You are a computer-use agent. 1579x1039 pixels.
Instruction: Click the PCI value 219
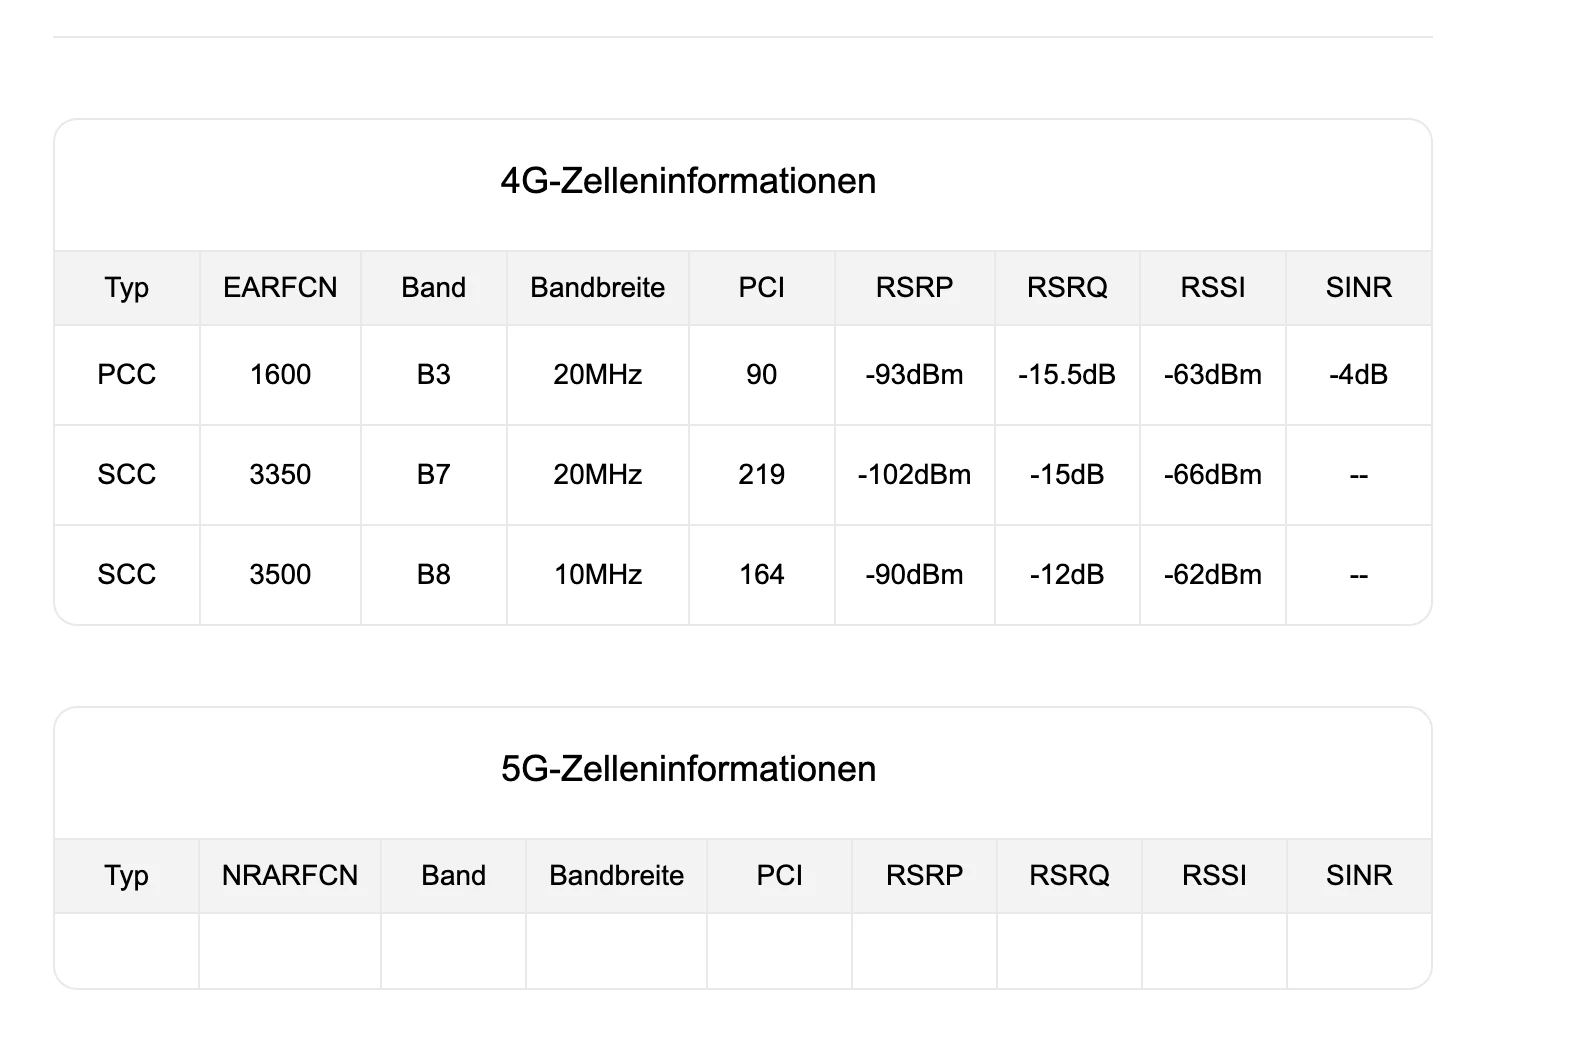[761, 475]
